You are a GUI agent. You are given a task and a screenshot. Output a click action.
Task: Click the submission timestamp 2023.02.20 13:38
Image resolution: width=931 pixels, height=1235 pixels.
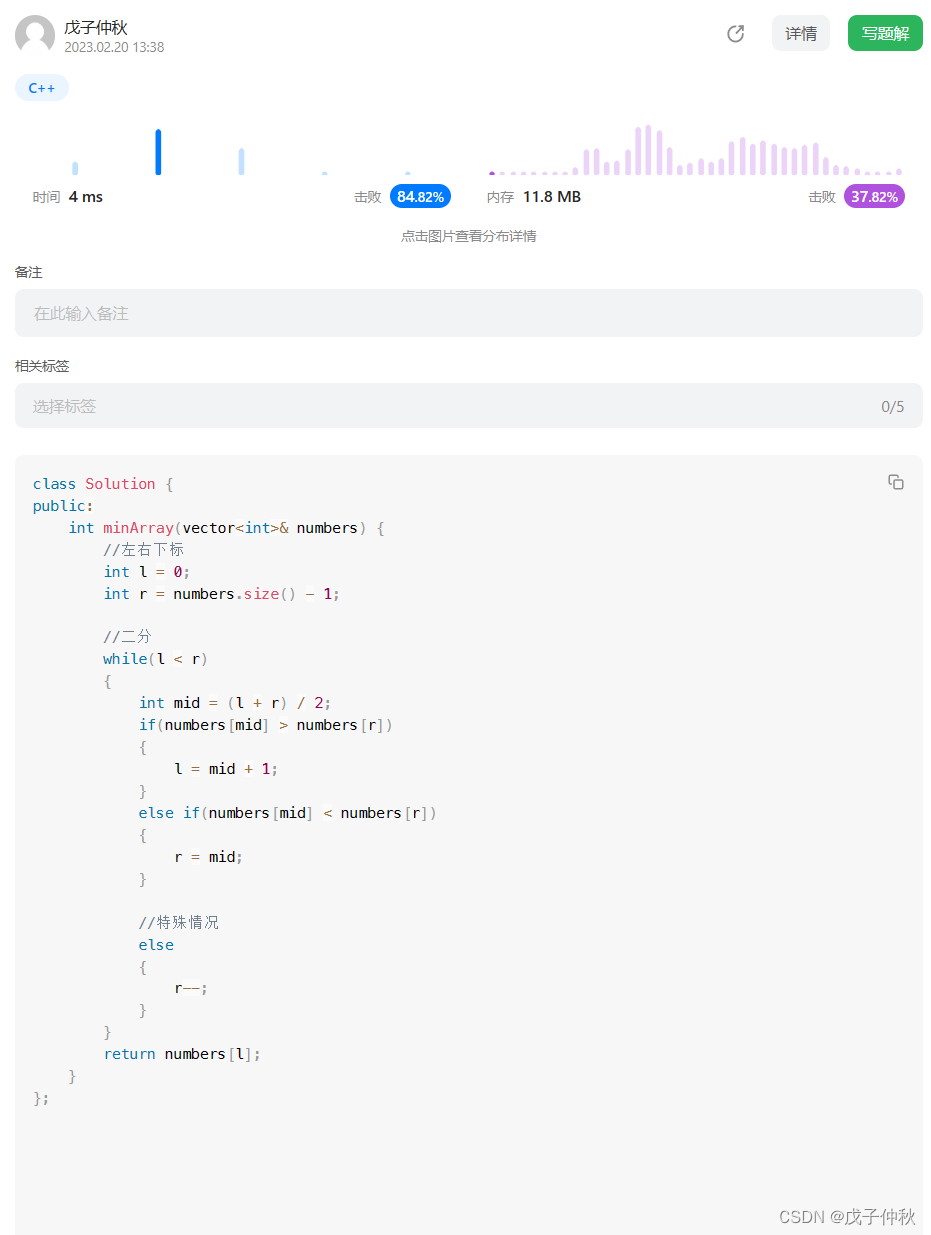(x=114, y=47)
